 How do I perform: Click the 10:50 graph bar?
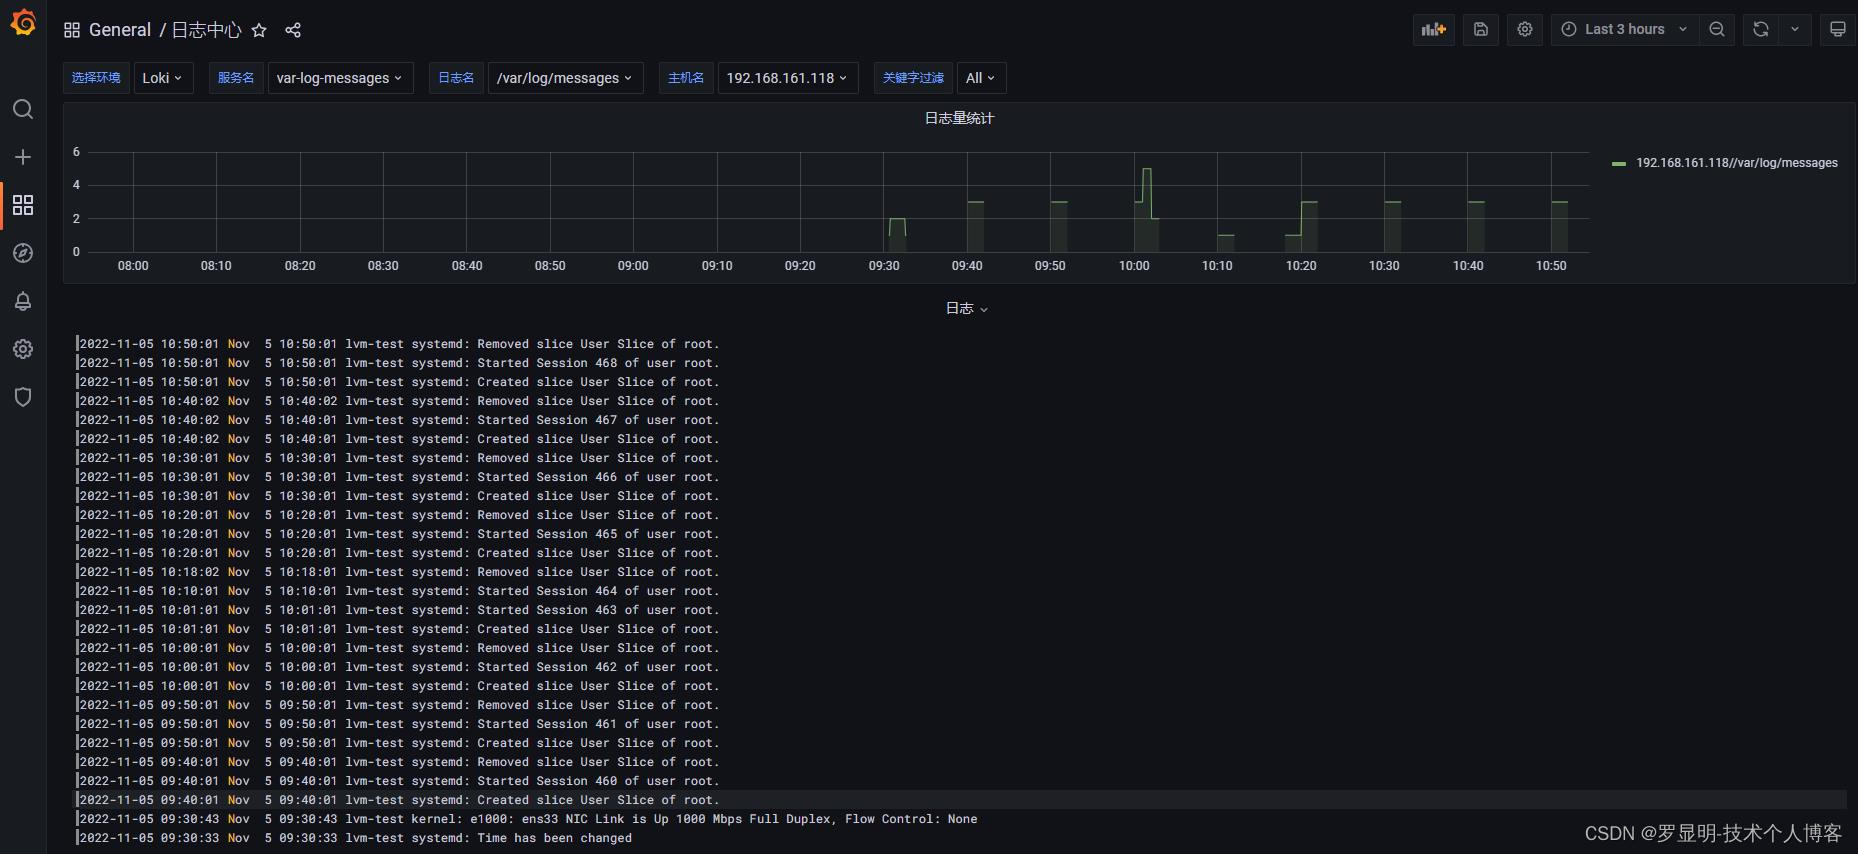(x=1559, y=227)
